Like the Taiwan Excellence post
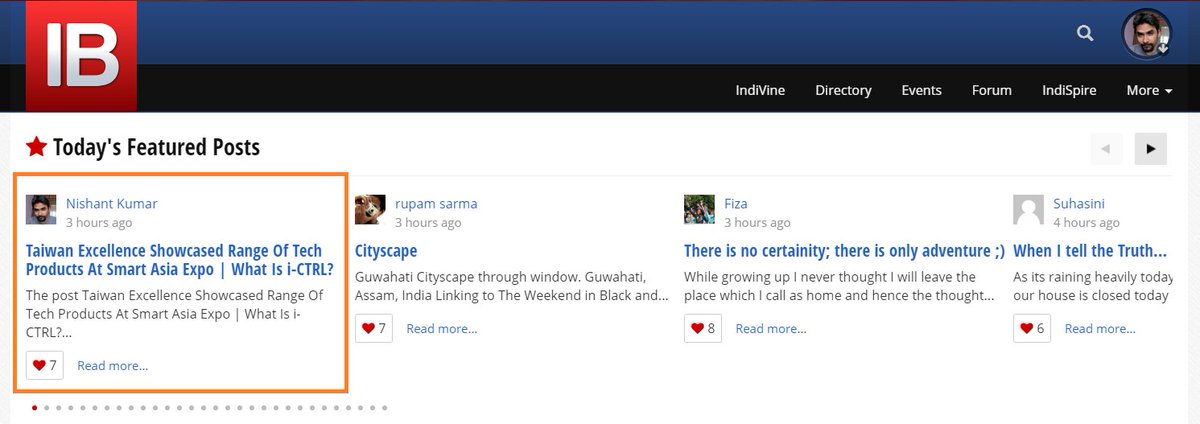 point(45,365)
